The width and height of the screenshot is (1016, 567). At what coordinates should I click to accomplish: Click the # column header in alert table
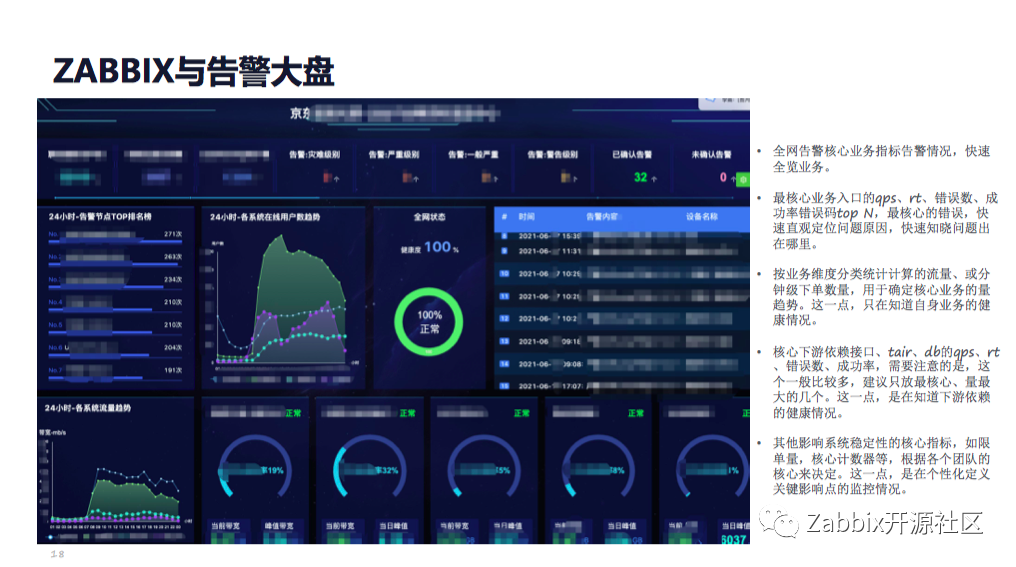click(x=504, y=216)
